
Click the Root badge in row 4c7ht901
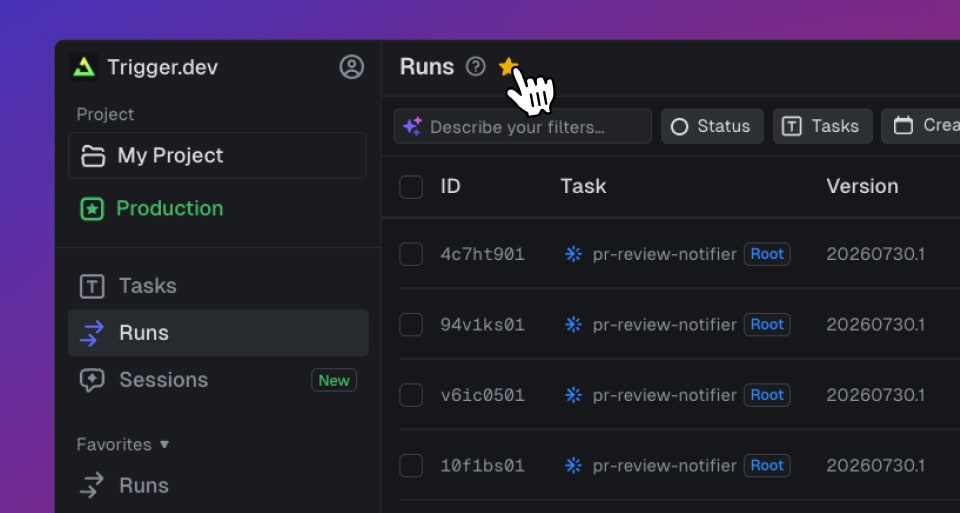point(767,254)
